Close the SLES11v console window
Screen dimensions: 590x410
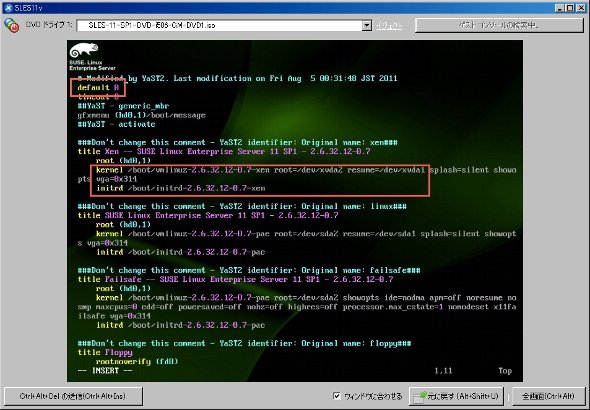click(581, 8)
